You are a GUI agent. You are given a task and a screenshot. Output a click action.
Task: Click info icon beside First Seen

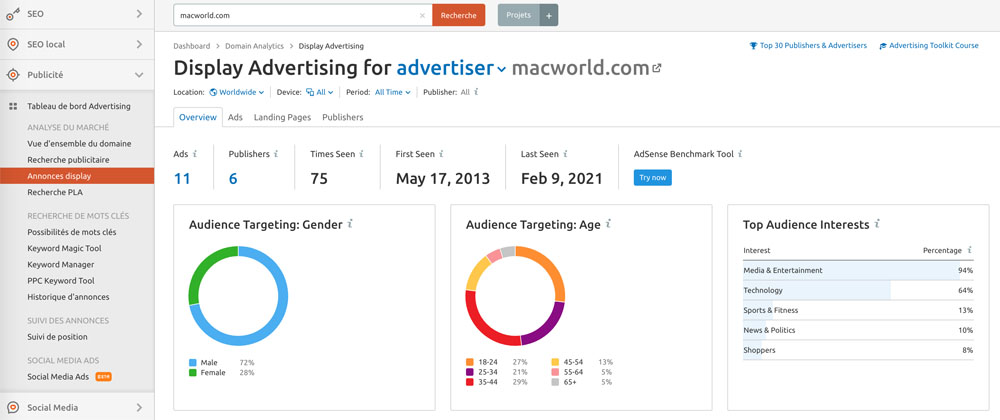(x=441, y=154)
